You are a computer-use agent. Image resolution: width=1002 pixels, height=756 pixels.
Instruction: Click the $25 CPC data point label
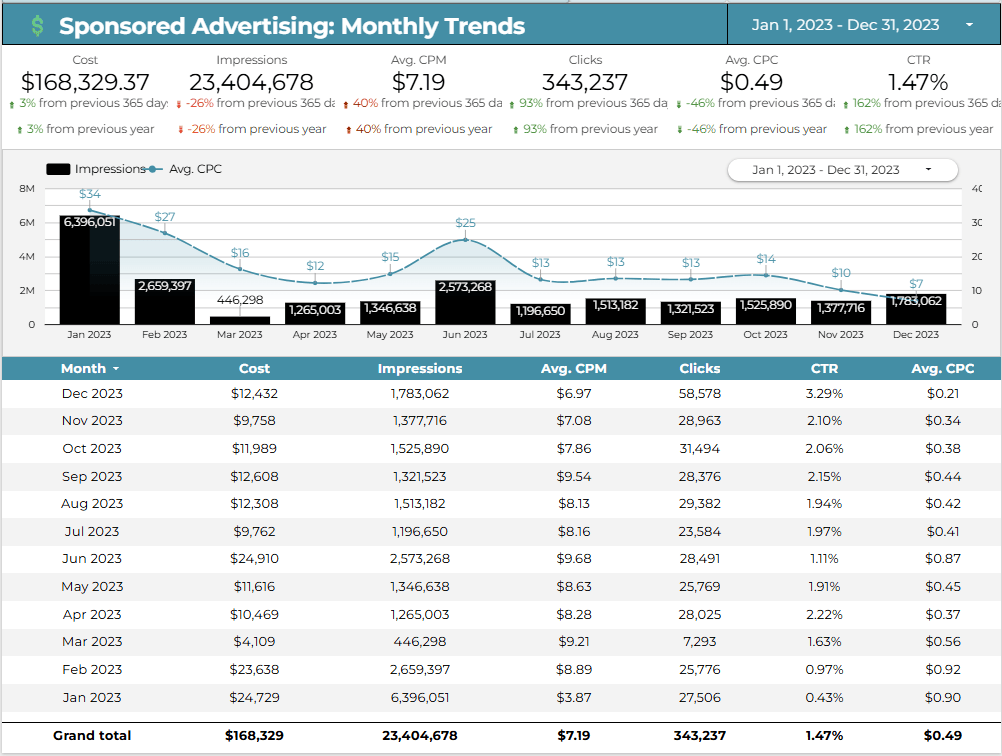point(465,223)
